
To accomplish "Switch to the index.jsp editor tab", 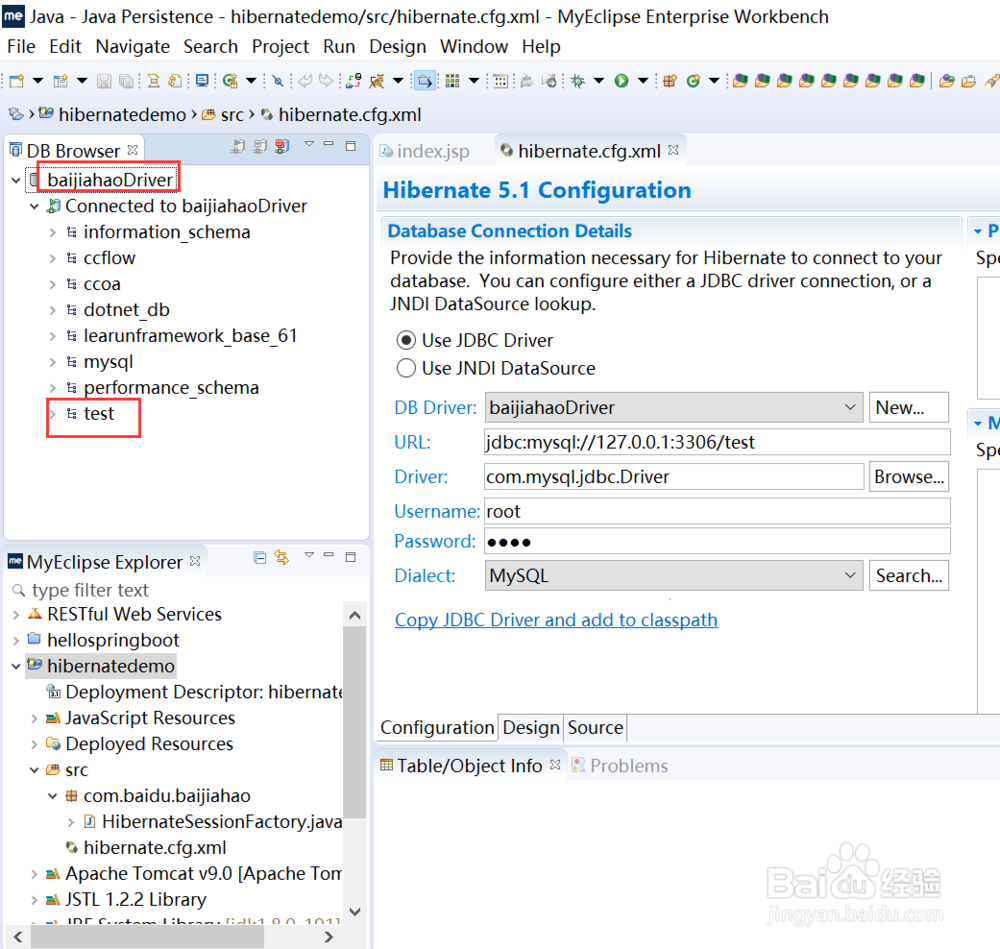I will click(425, 151).
